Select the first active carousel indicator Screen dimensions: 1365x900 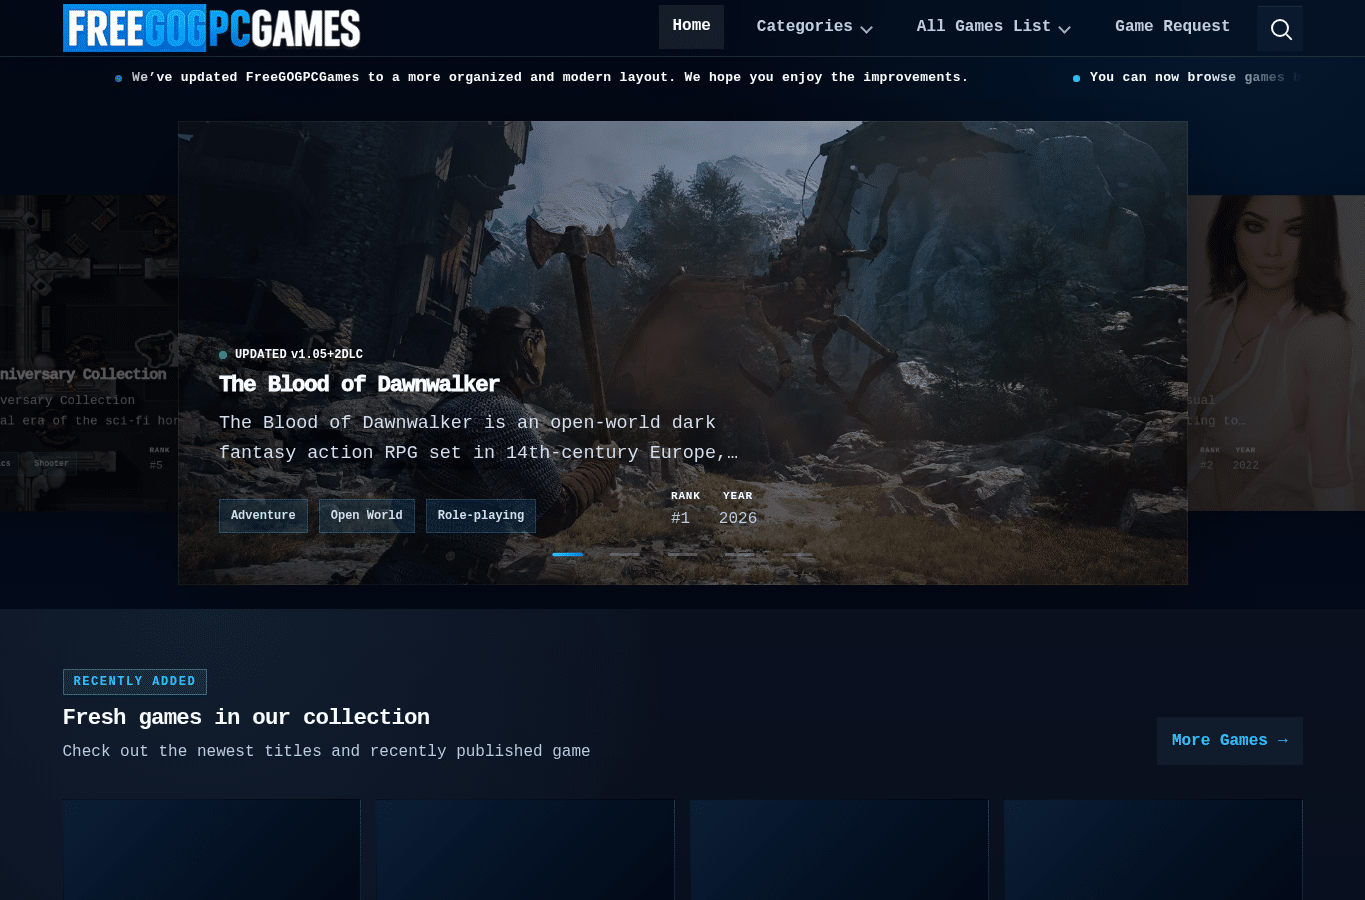click(x=567, y=554)
